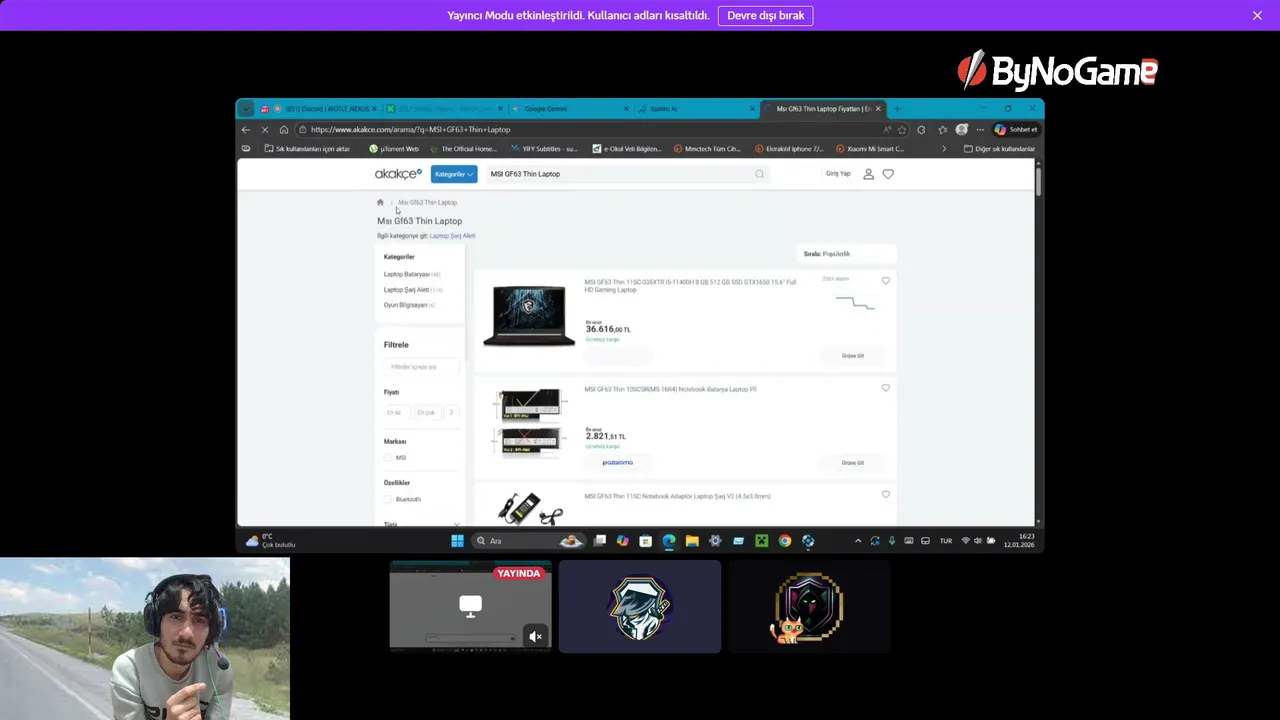
Task: Switch to the Google Gemini tab
Action: tap(571, 108)
